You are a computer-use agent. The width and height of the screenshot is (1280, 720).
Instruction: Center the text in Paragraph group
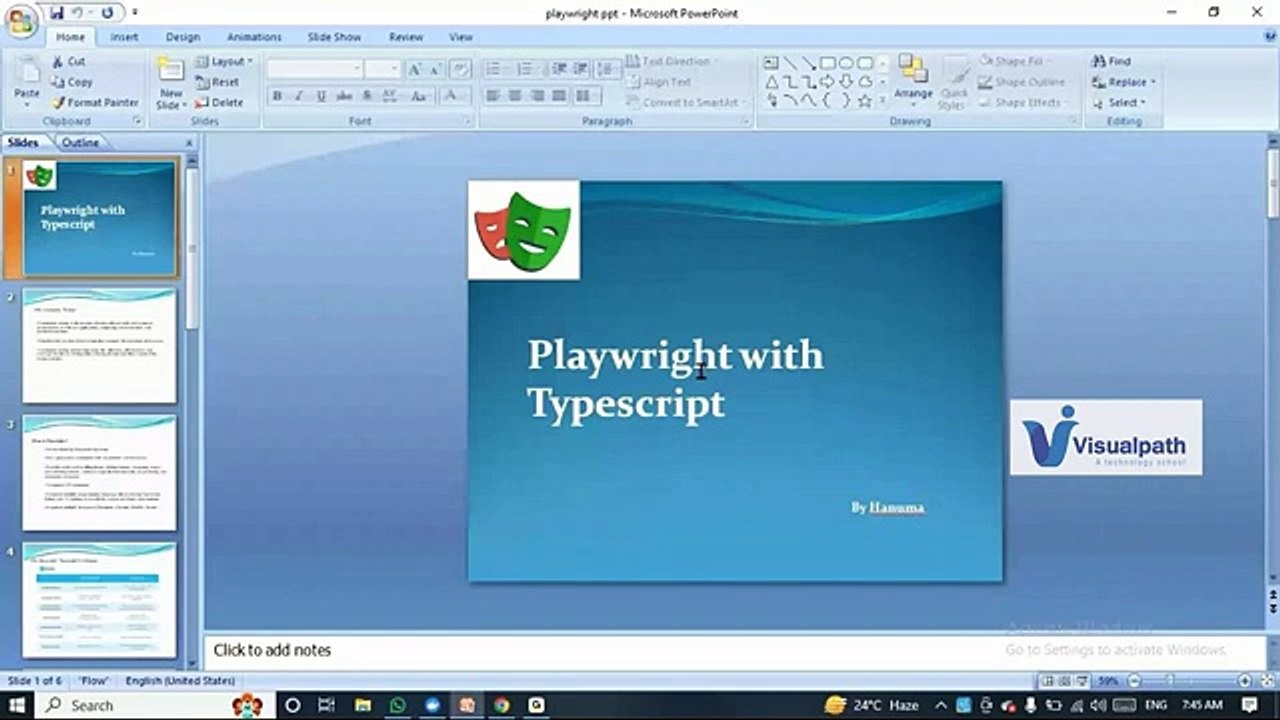coord(515,96)
